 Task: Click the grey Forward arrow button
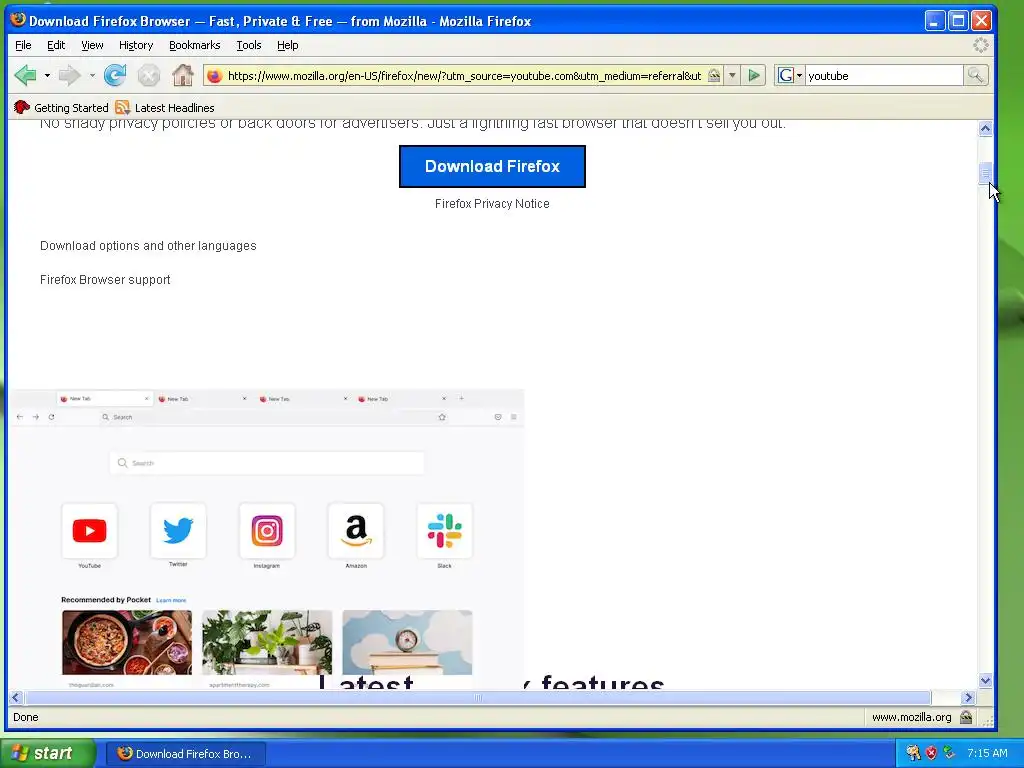pyautogui.click(x=69, y=76)
